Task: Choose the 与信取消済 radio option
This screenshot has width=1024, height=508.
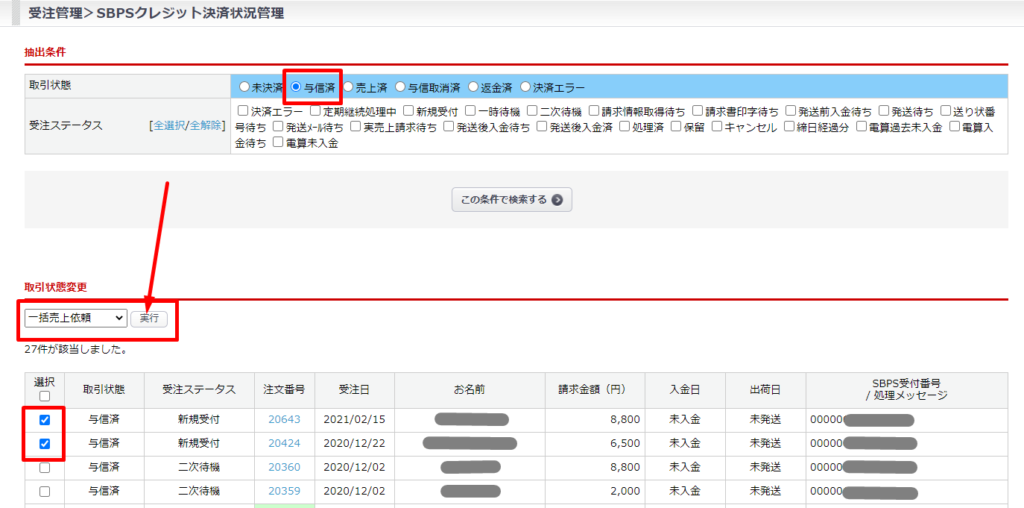Action: click(401, 87)
